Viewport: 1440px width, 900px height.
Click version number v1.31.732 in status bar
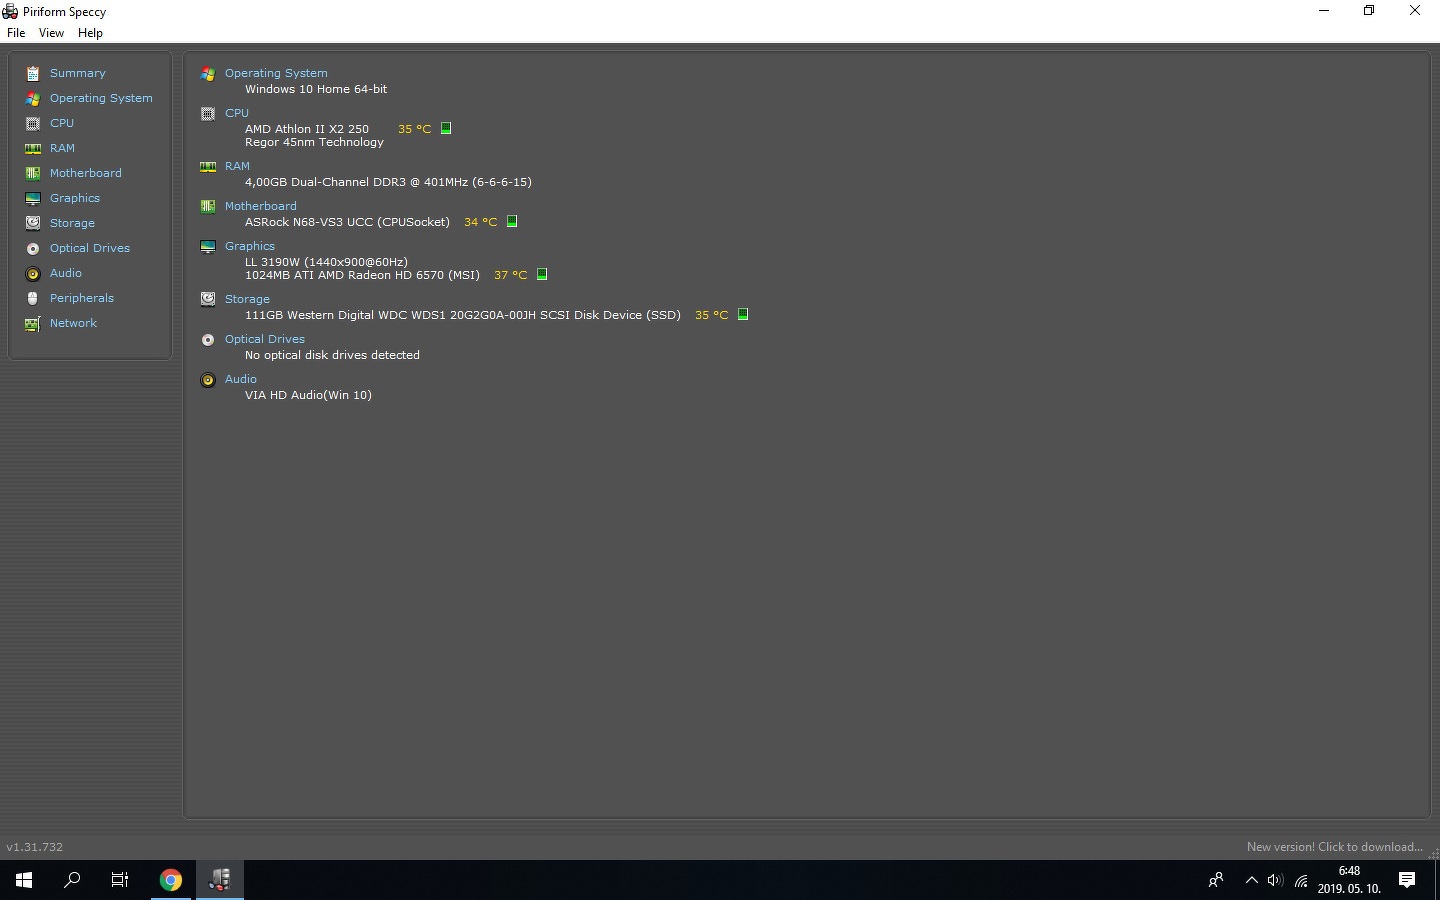point(35,847)
